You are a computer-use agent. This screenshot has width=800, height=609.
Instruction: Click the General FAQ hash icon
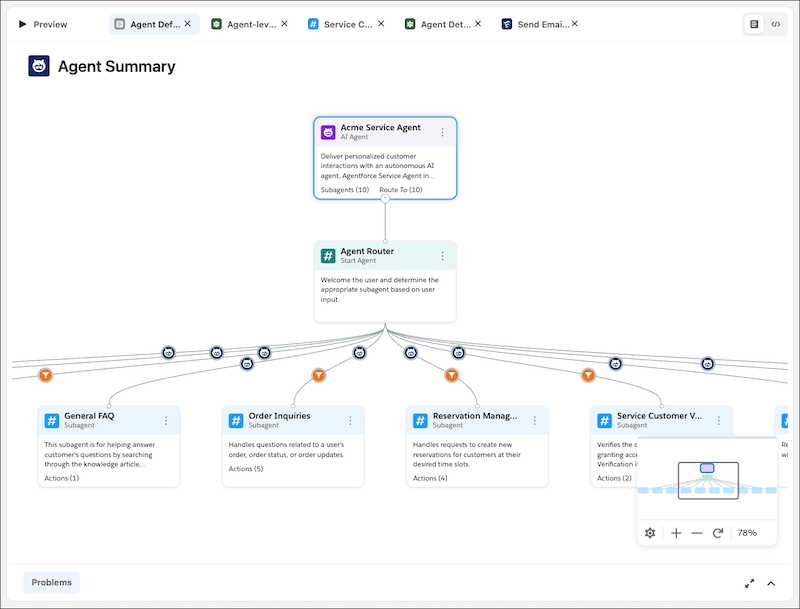click(52, 420)
